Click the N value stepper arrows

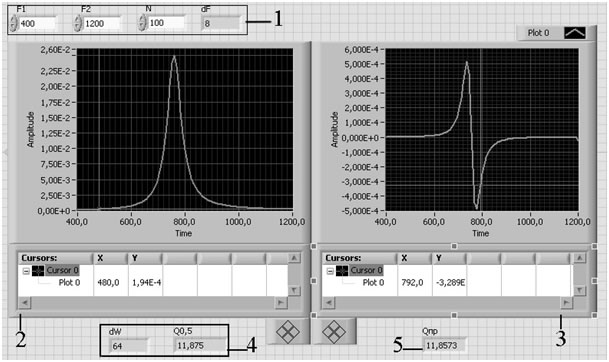[142, 23]
